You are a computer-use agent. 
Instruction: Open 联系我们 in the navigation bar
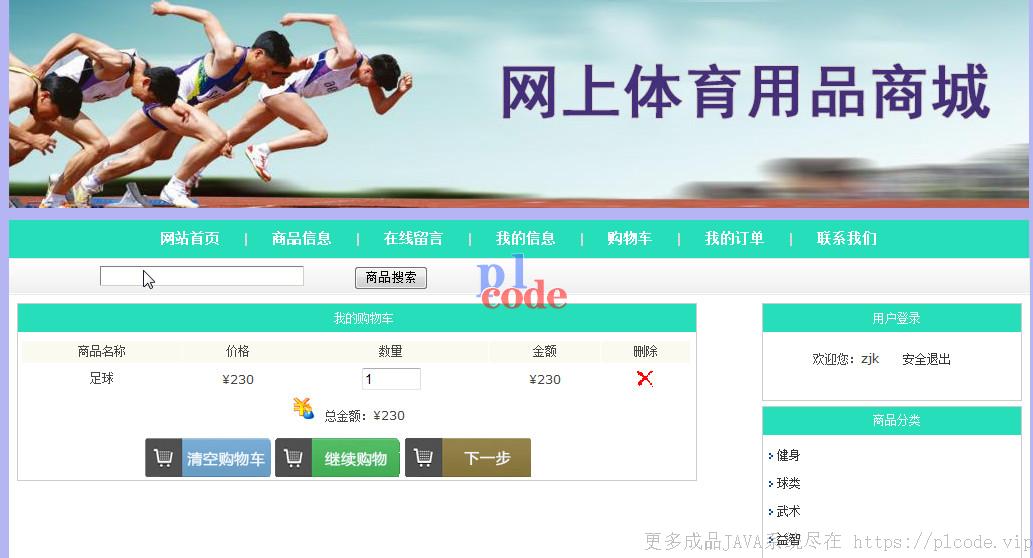click(847, 238)
